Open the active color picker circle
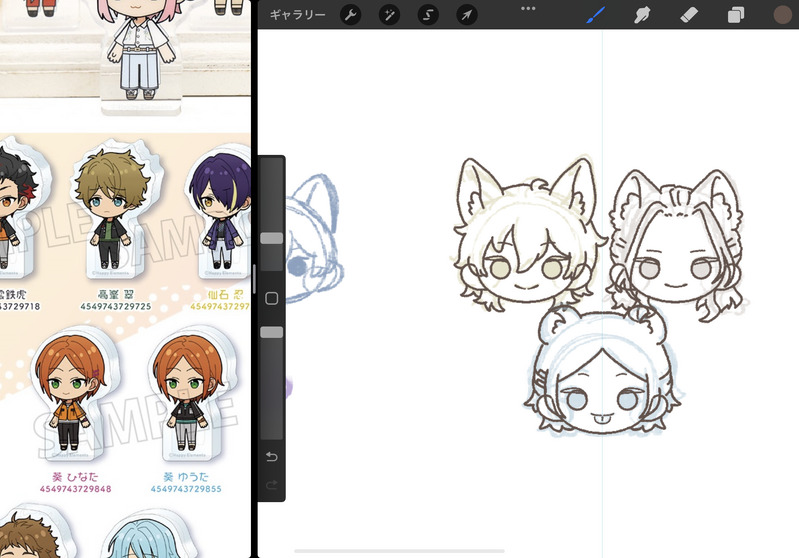 783,15
